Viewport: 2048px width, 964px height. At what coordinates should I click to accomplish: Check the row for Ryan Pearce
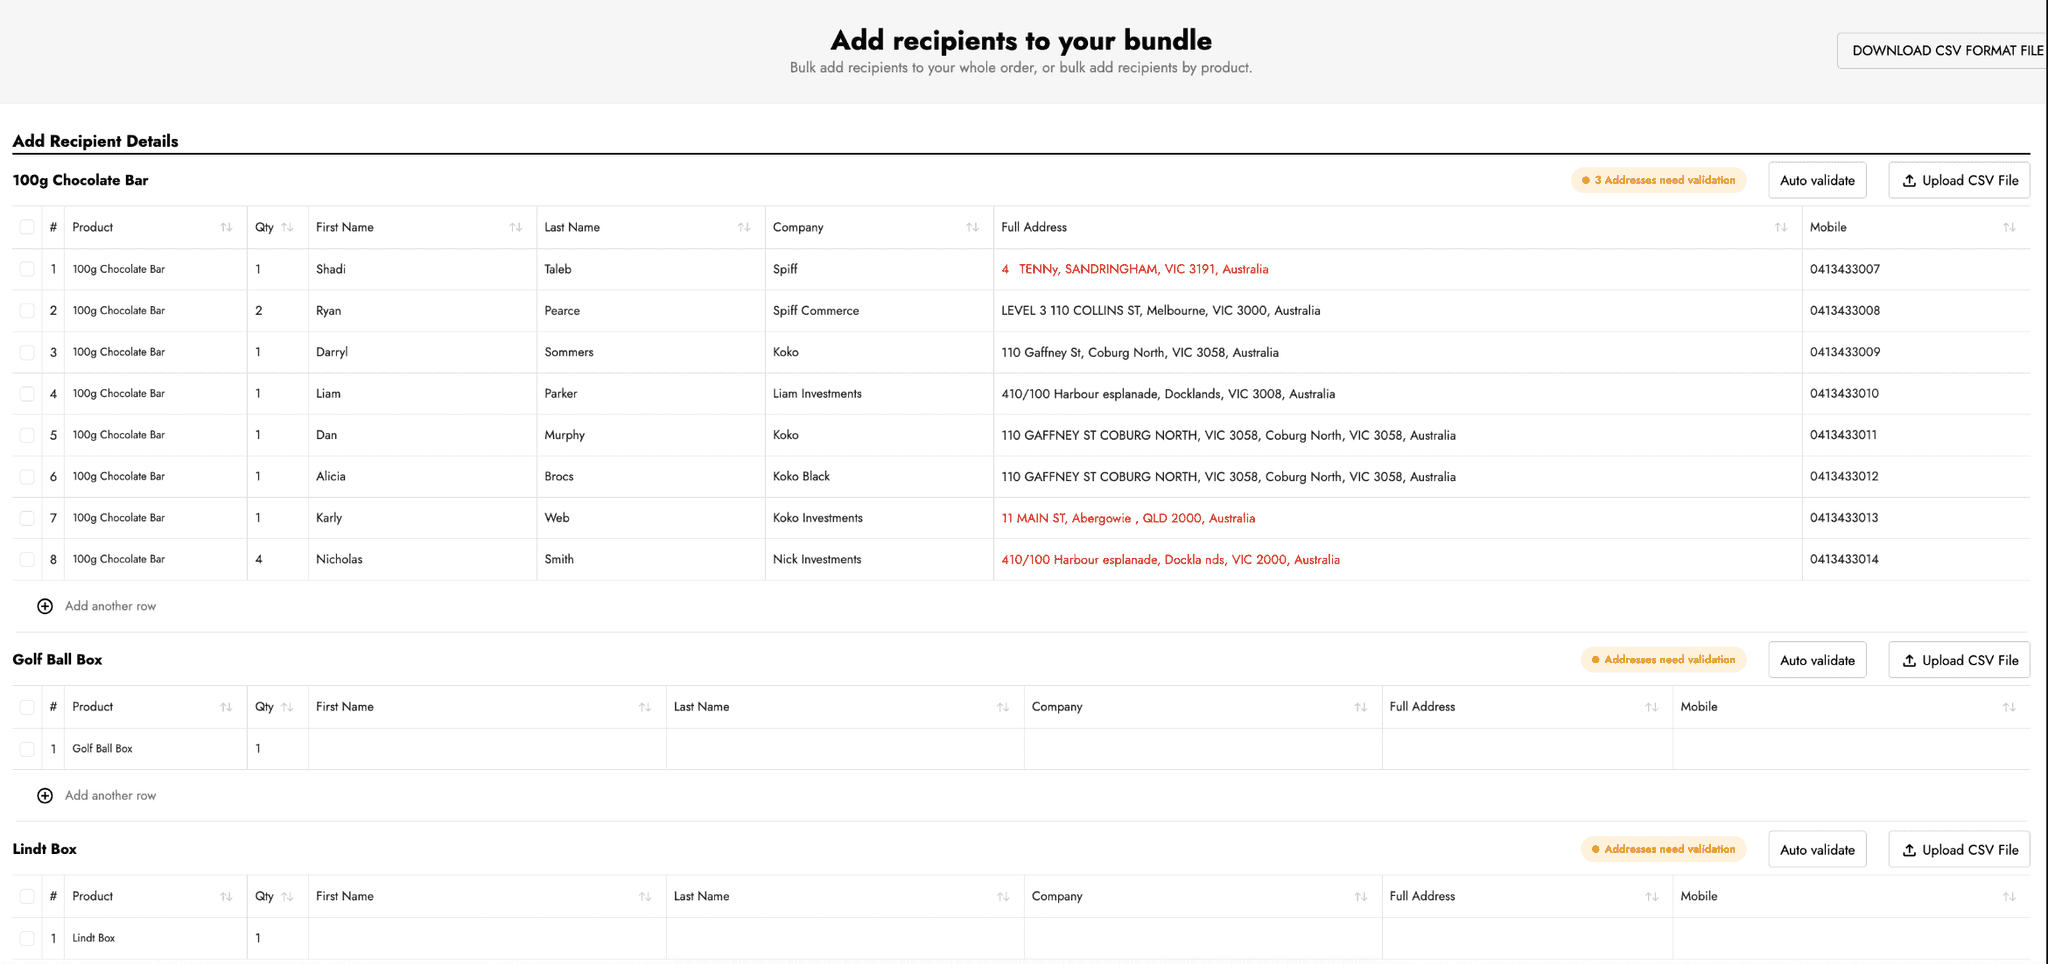[x=27, y=311]
